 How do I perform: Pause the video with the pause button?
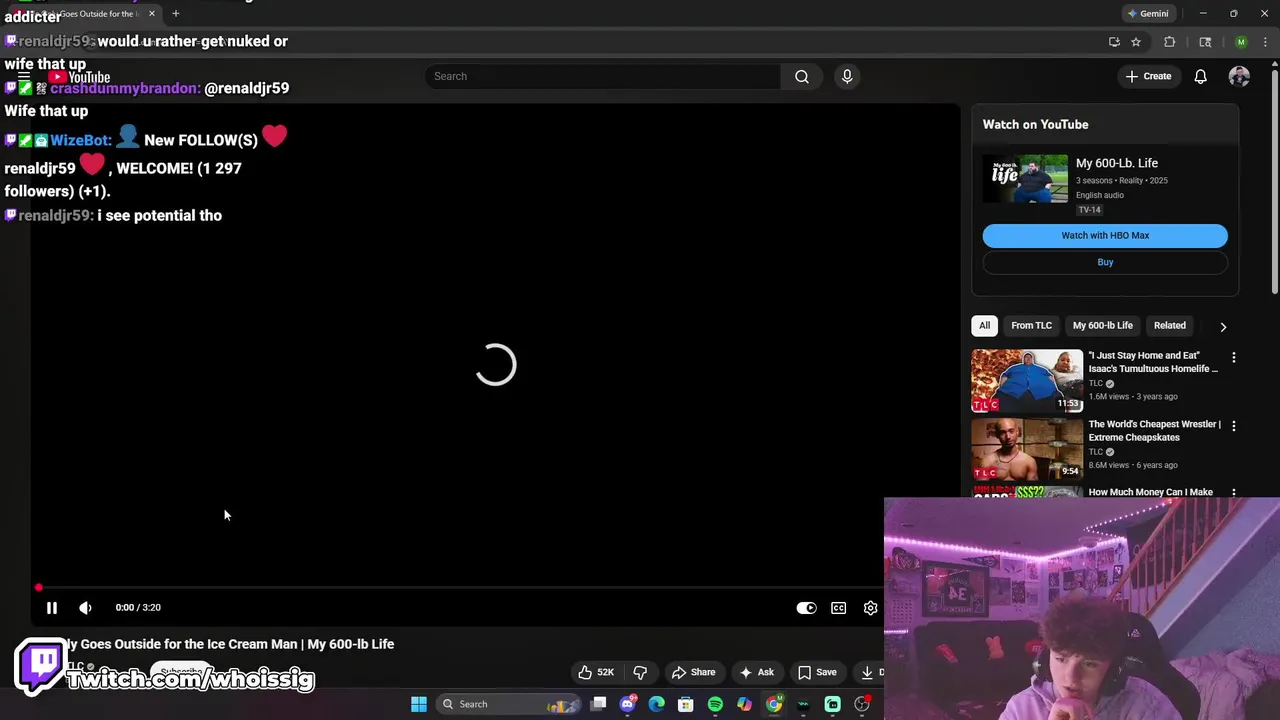pyautogui.click(x=52, y=607)
